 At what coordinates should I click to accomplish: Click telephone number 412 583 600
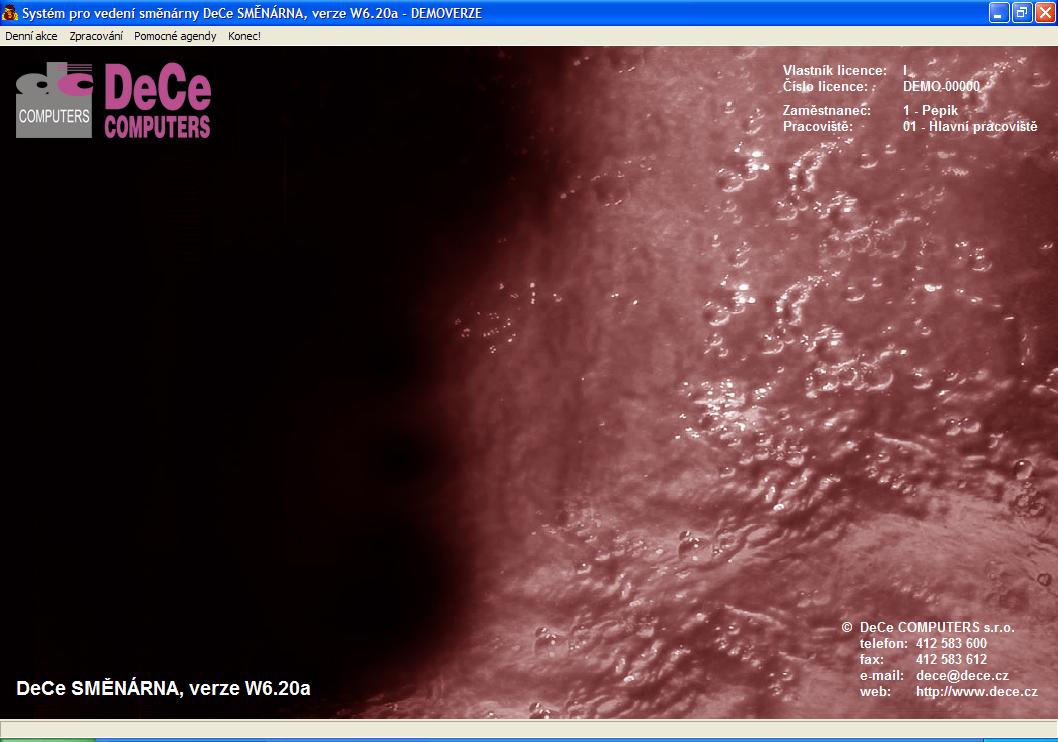coord(951,643)
